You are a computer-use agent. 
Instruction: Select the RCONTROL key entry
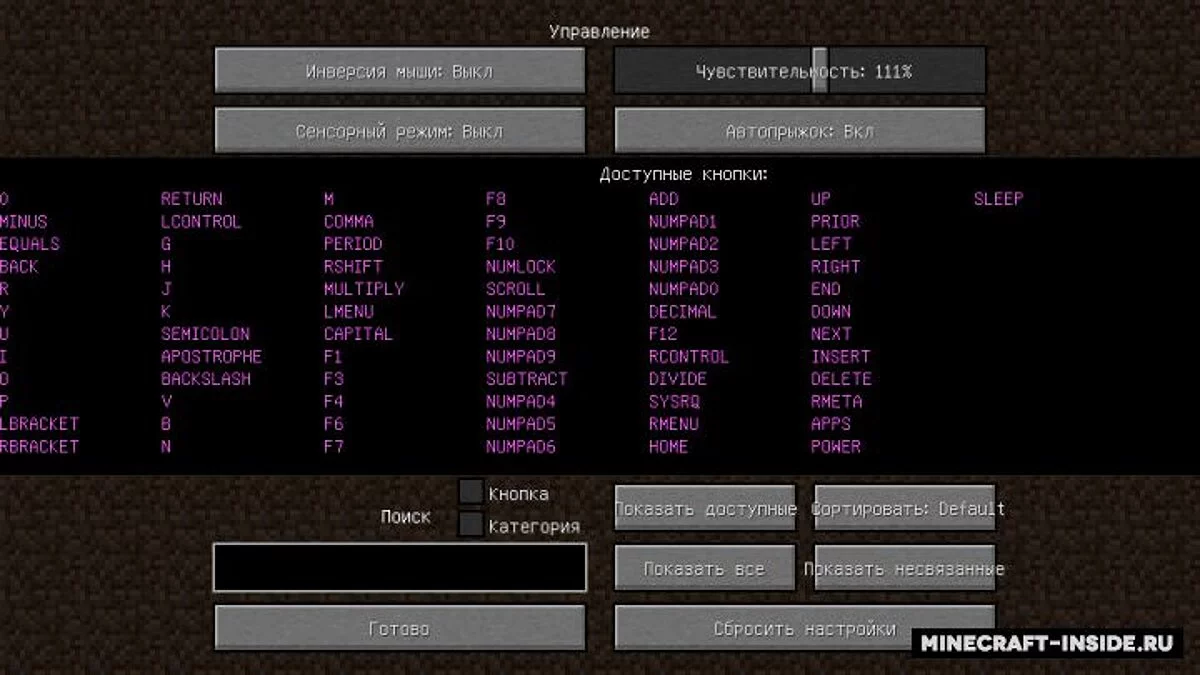689,357
